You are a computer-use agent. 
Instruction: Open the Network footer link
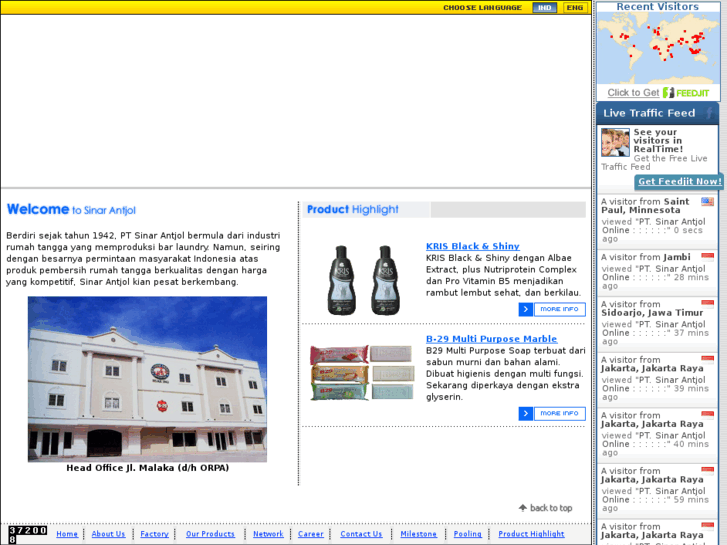tap(268, 534)
